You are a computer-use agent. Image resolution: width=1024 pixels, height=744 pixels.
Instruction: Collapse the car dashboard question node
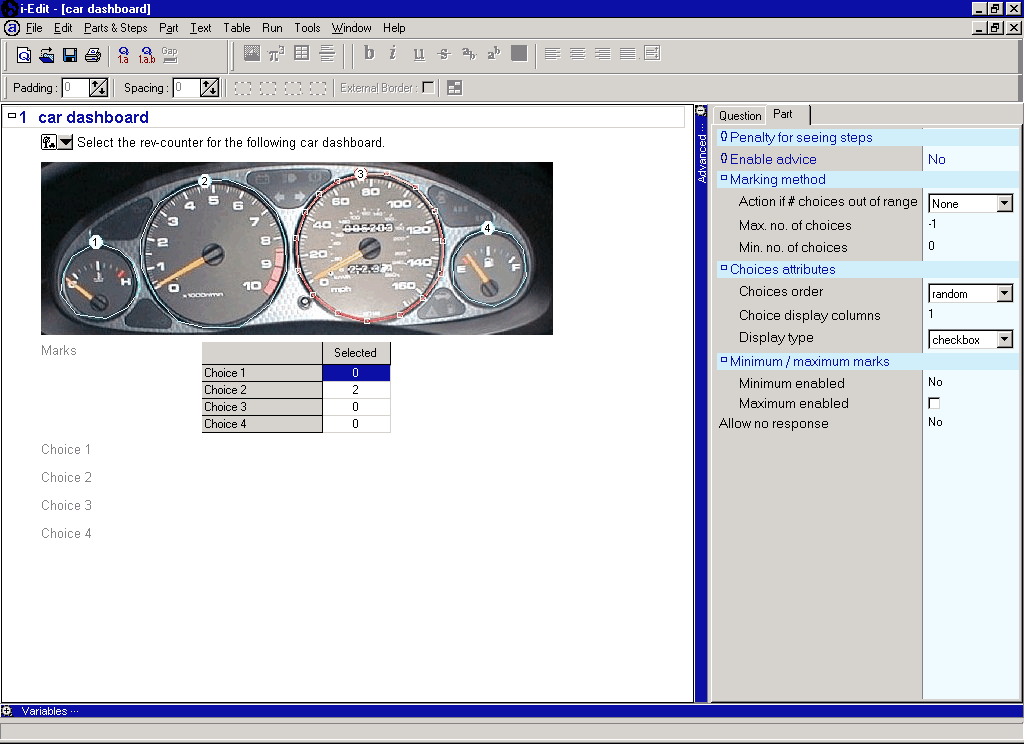[x=11, y=117]
